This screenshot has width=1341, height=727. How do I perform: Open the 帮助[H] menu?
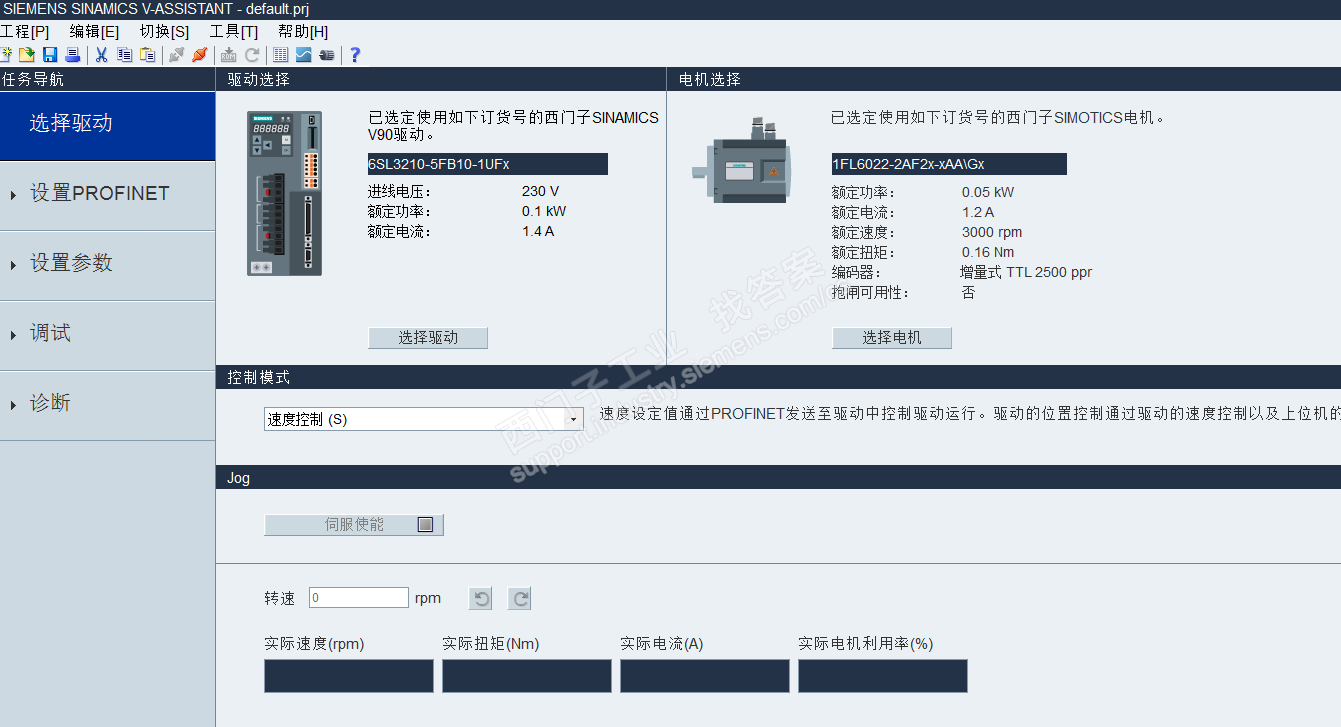[303, 31]
